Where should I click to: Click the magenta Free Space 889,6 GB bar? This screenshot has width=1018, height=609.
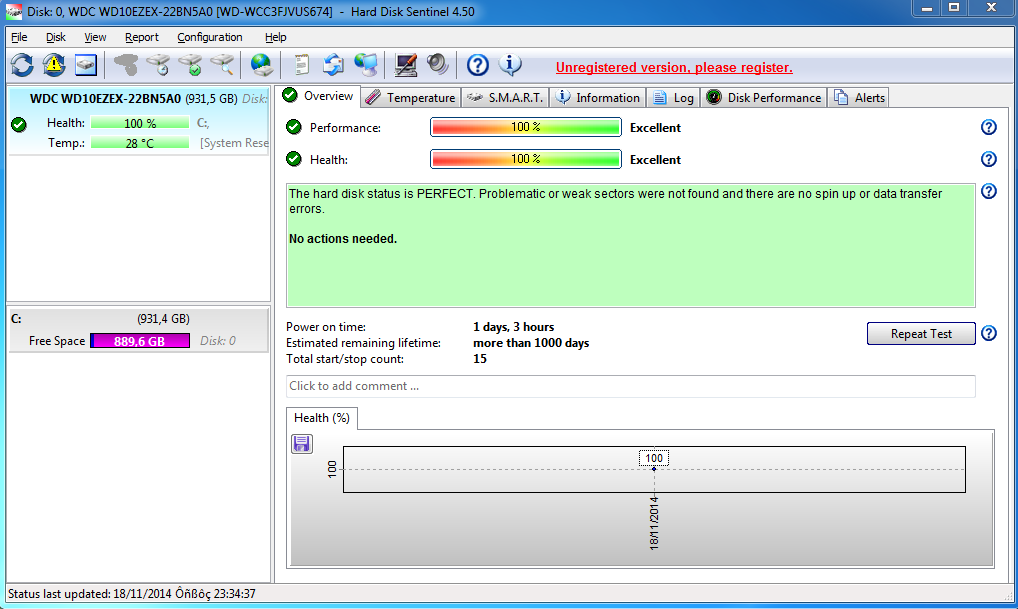click(x=140, y=341)
